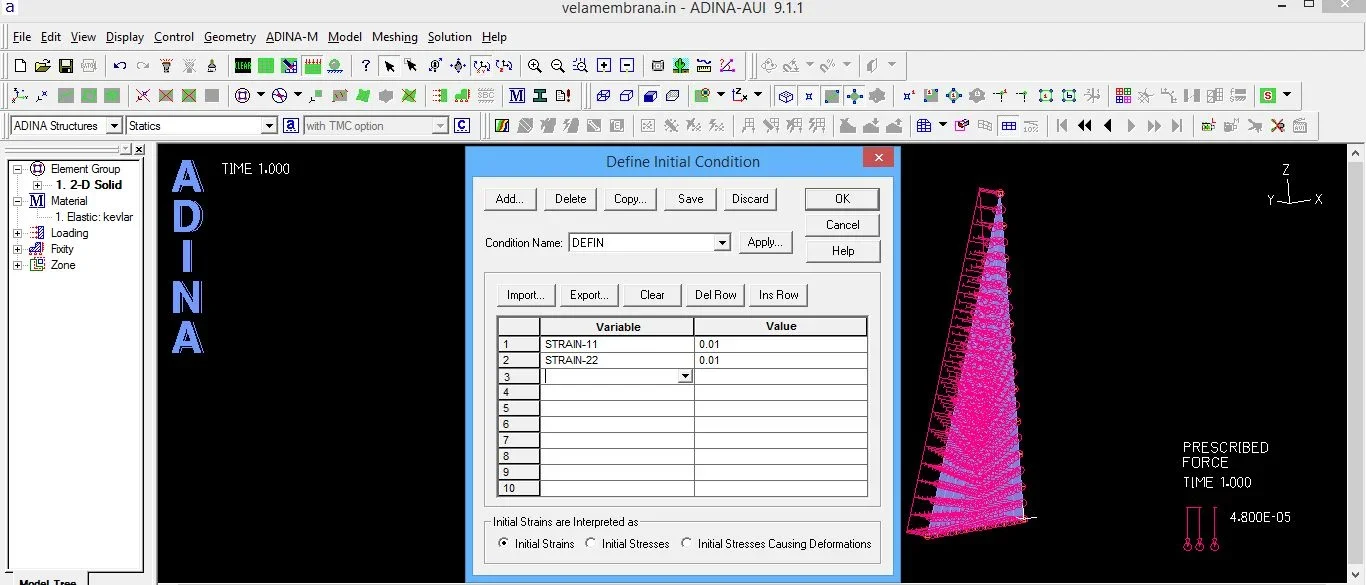Click the Zoom Out magnifier icon
The width and height of the screenshot is (1366, 585).
click(558, 66)
